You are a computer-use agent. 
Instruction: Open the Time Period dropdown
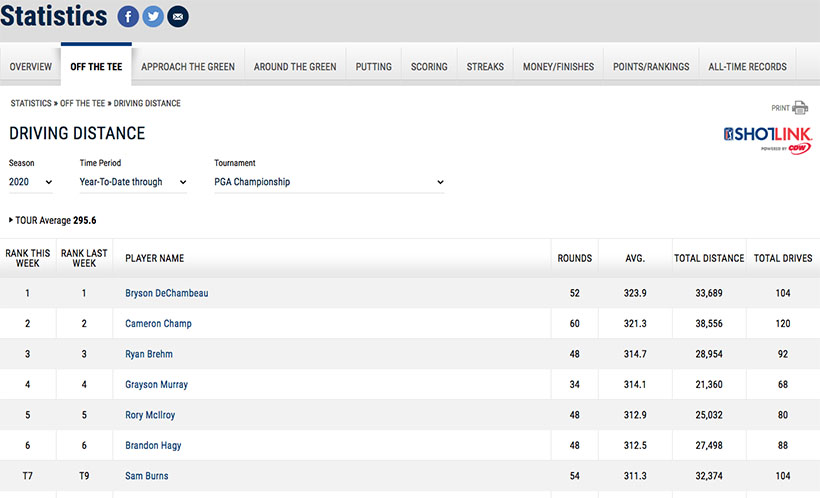[x=134, y=182]
